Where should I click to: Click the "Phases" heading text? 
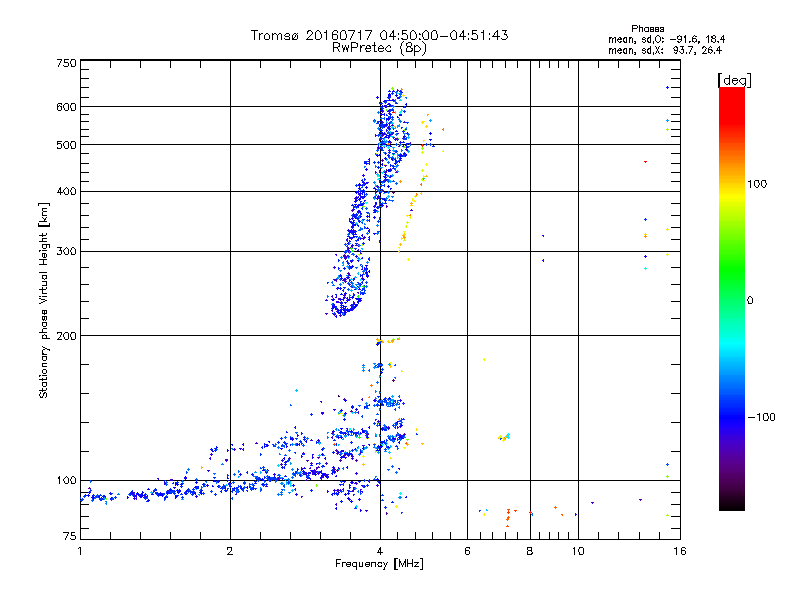pos(647,29)
